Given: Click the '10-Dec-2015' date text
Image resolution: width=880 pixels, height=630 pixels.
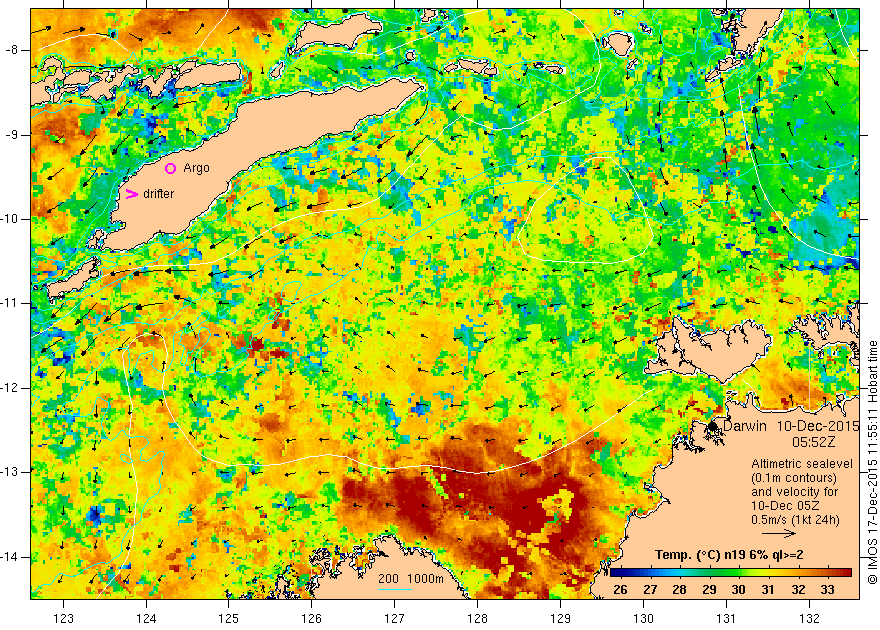Looking at the screenshot, I should click(x=818, y=426).
